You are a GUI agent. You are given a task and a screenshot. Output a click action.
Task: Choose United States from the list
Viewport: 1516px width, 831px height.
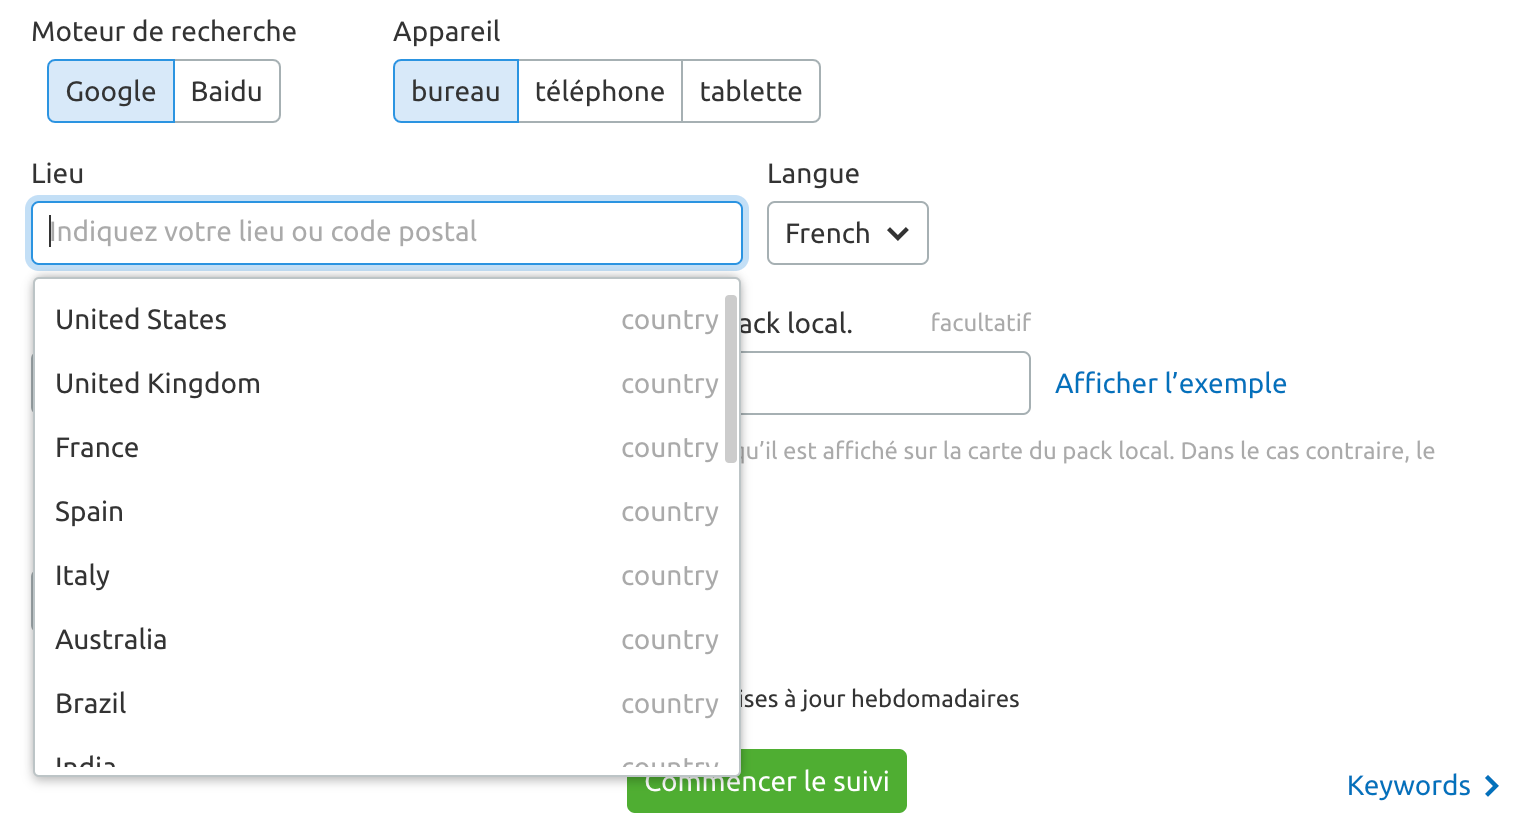(x=141, y=320)
